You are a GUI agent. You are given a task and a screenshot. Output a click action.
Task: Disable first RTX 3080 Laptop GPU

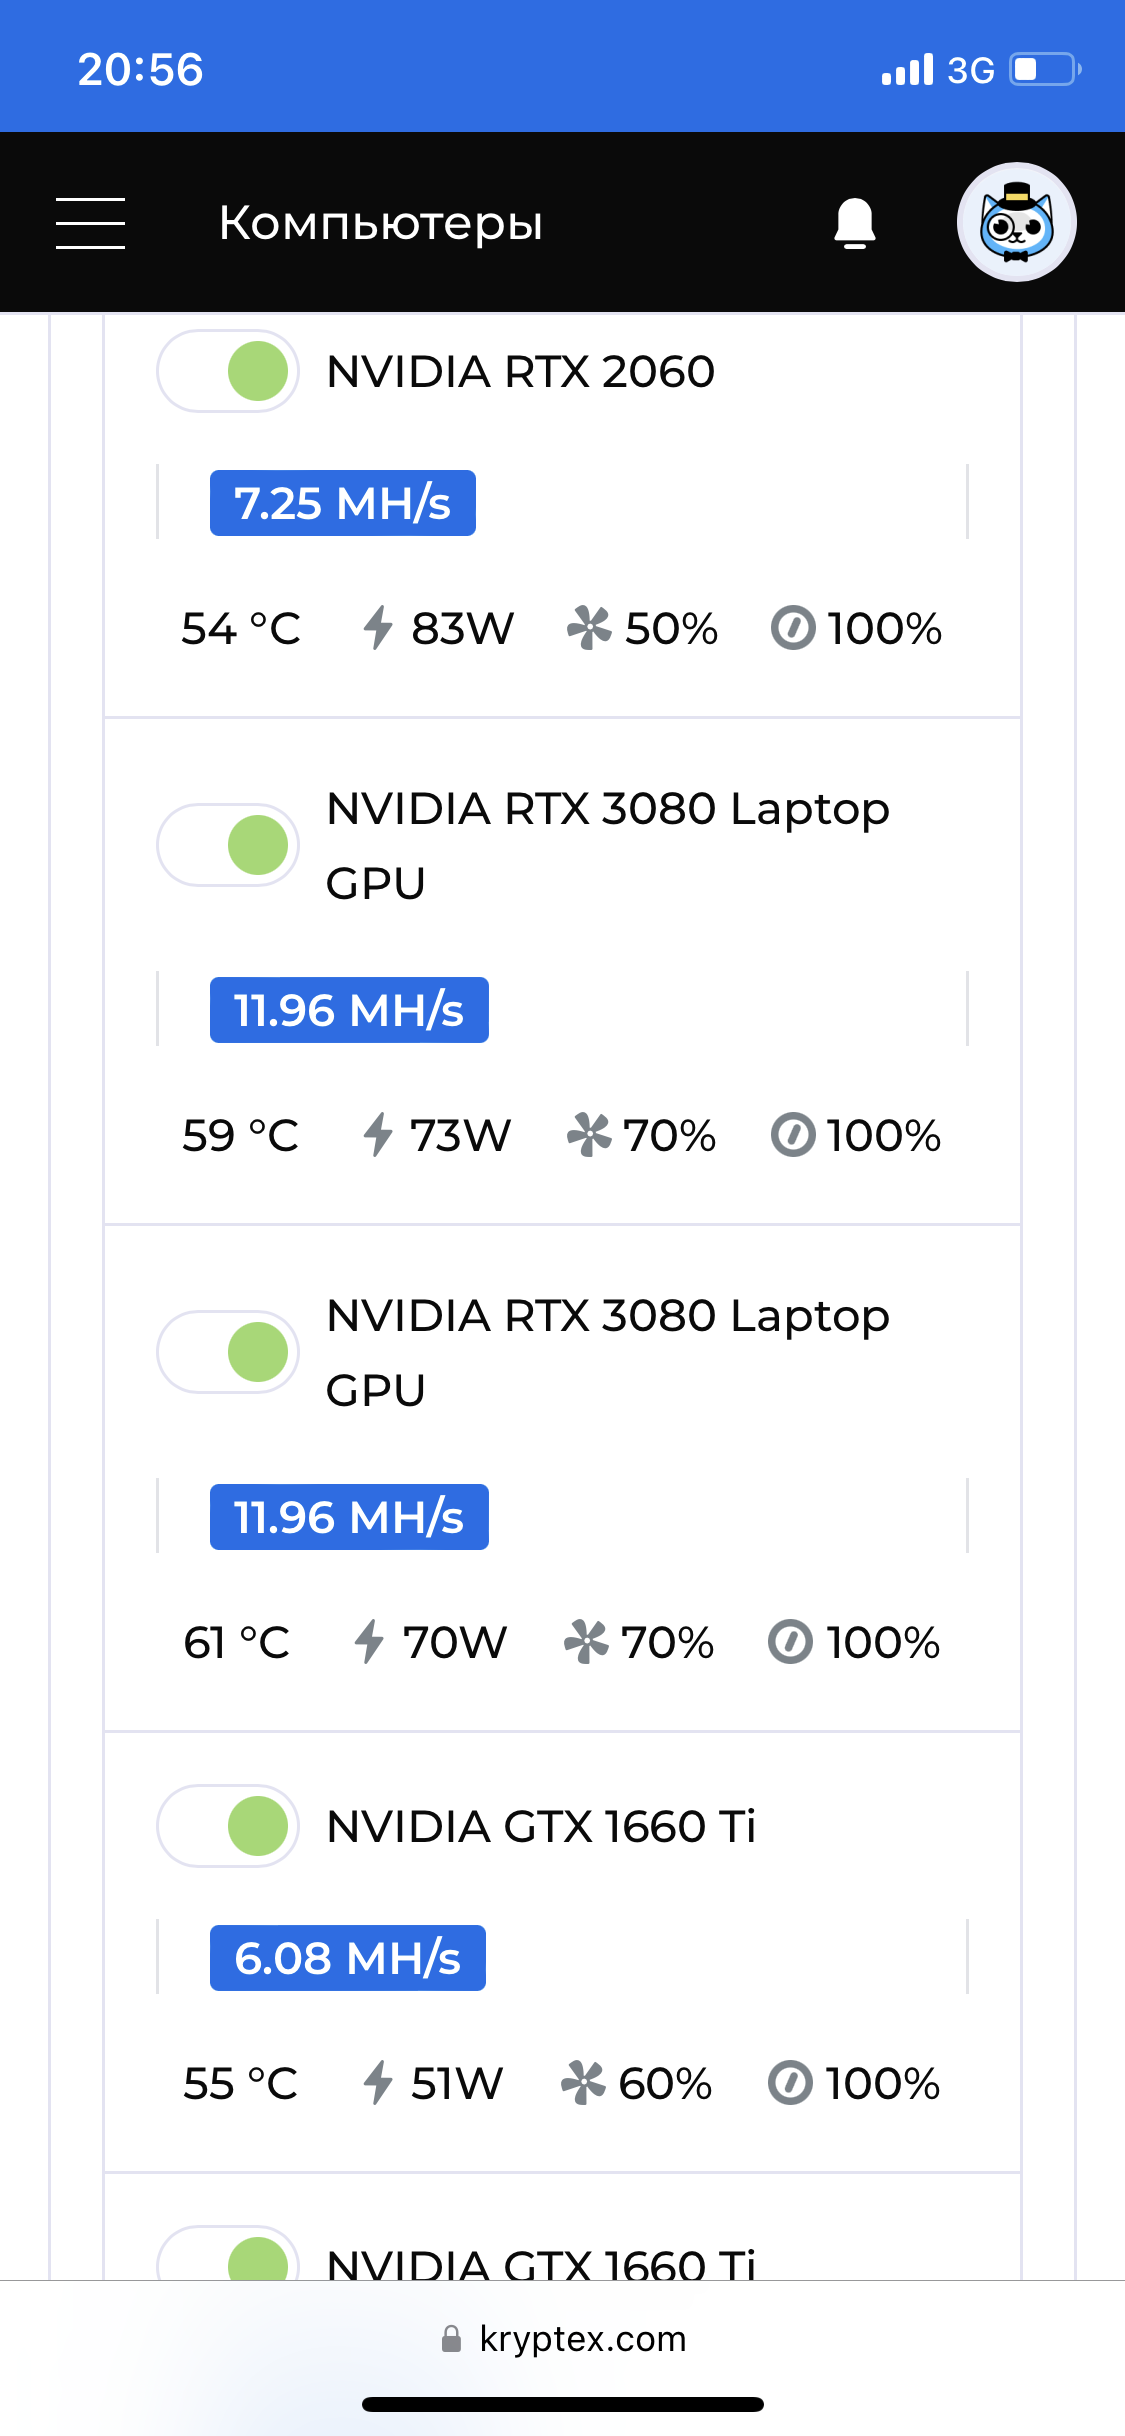click(x=228, y=845)
